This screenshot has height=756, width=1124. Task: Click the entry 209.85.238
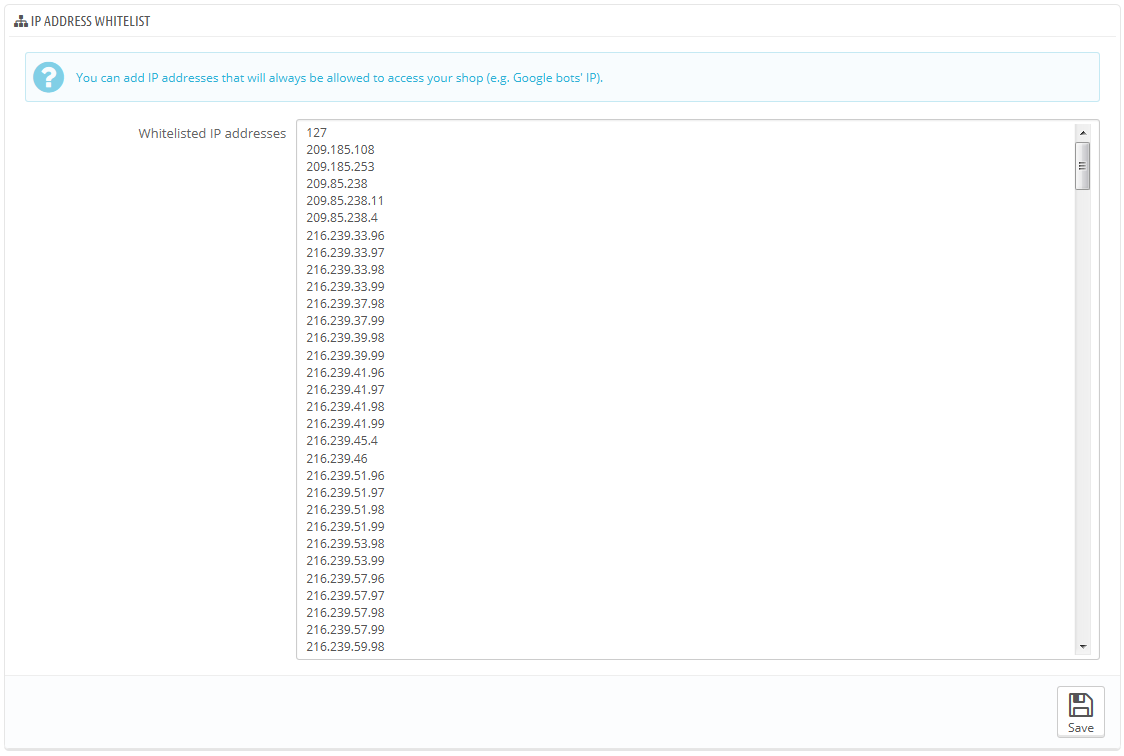point(337,183)
